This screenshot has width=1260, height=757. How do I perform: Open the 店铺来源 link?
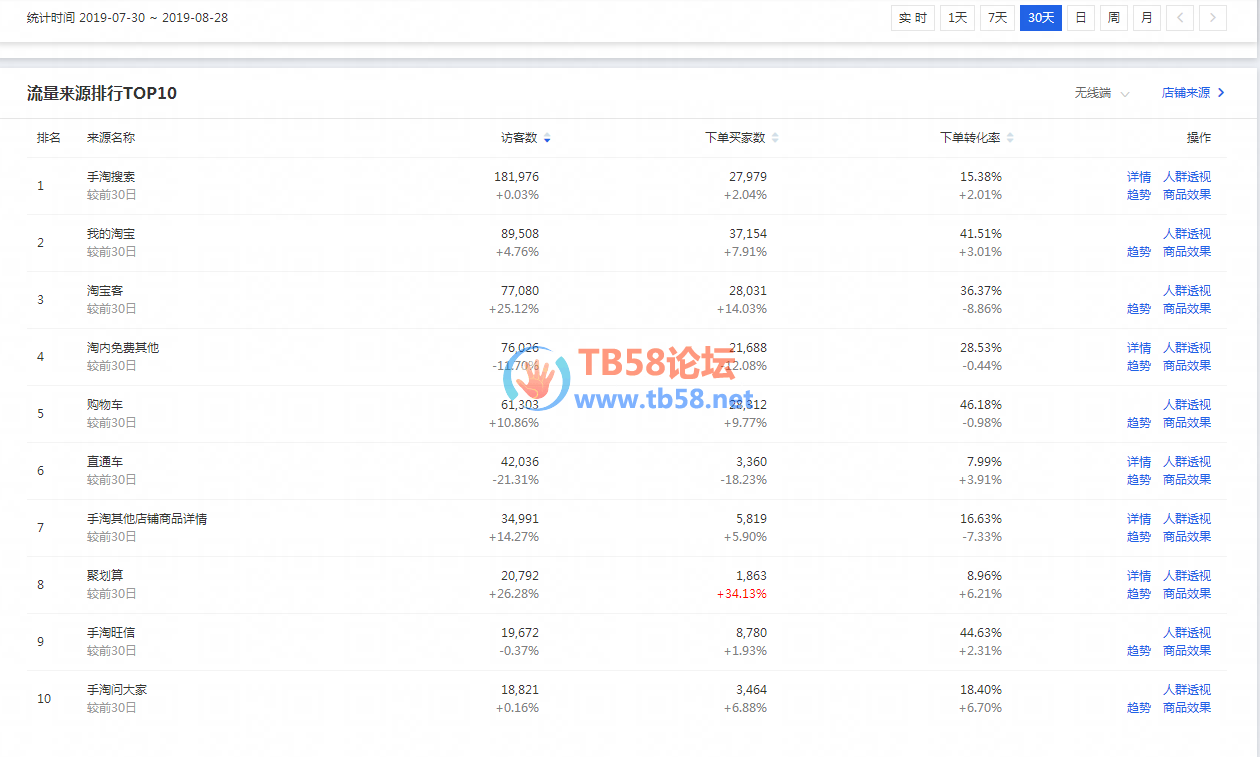coord(1193,93)
